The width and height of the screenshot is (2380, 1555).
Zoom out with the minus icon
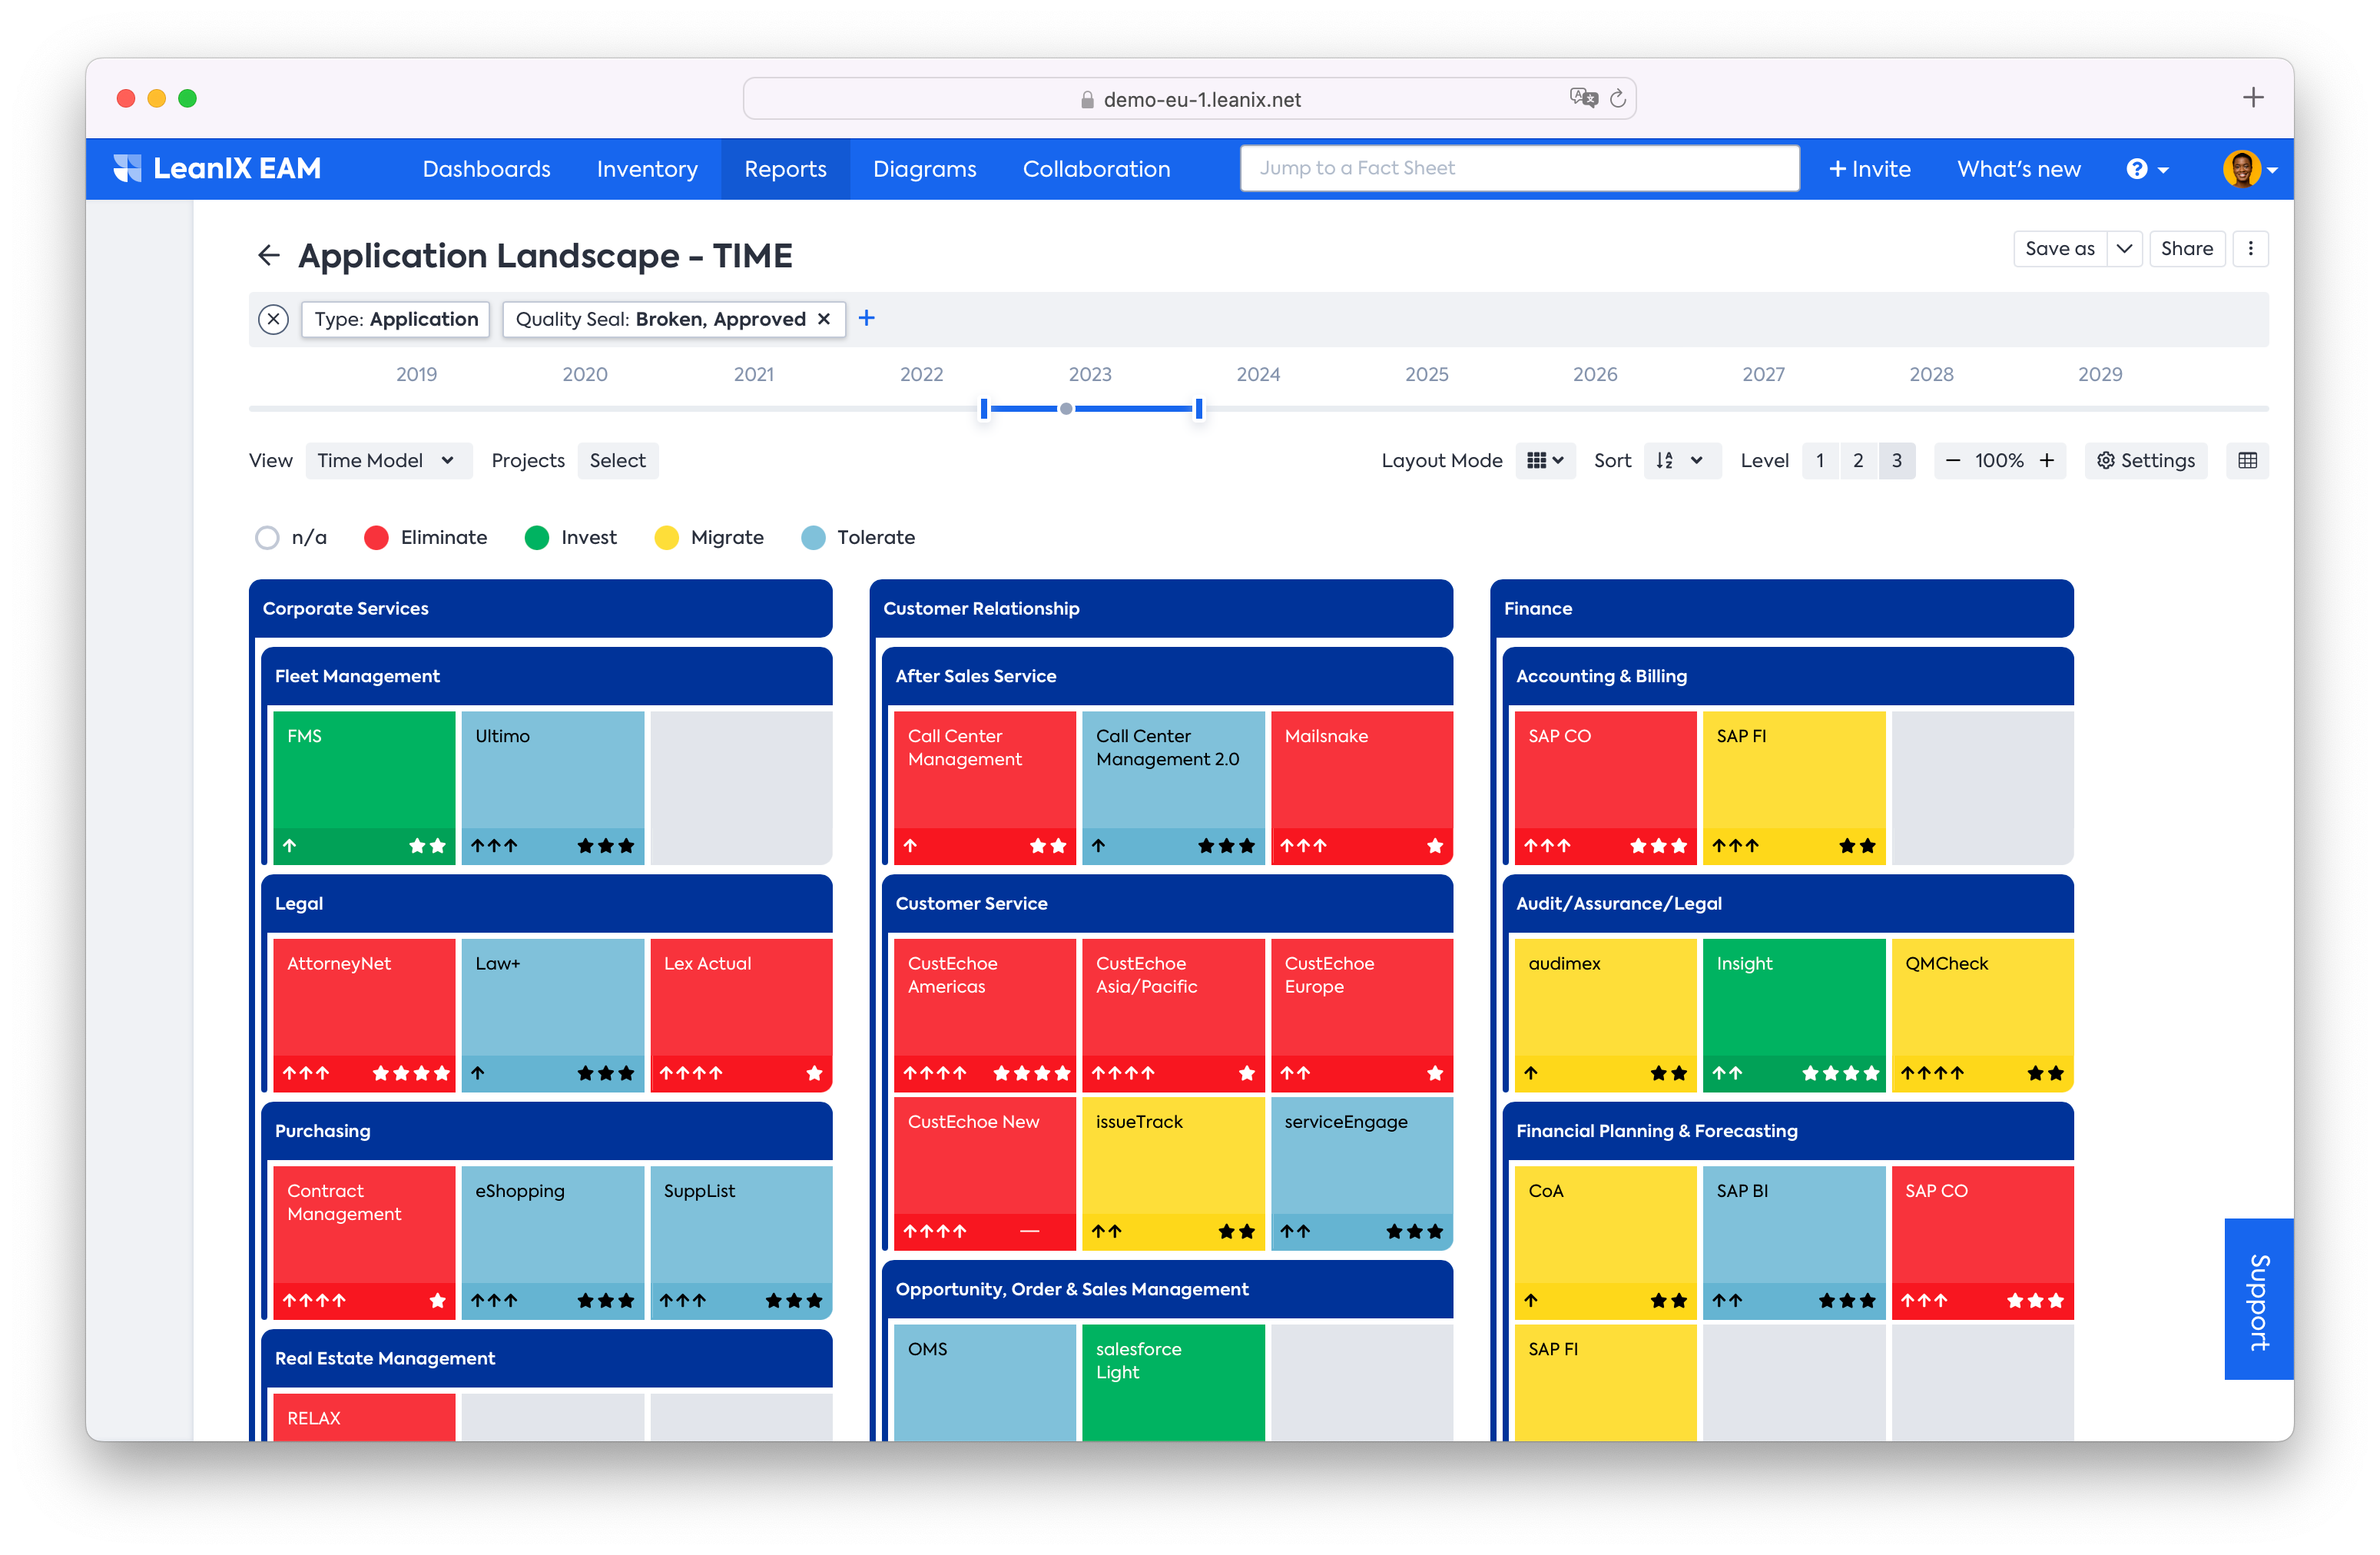pyautogui.click(x=1952, y=460)
